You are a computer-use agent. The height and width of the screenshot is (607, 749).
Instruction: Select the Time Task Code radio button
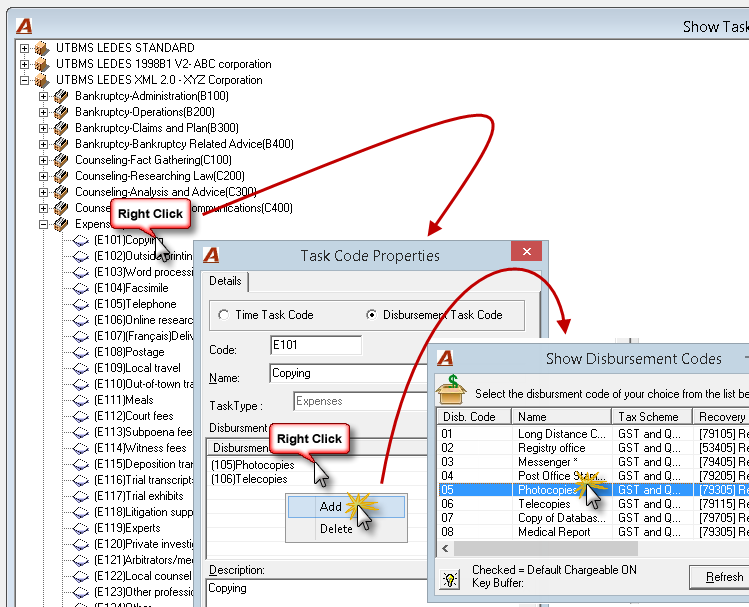pyautogui.click(x=224, y=315)
